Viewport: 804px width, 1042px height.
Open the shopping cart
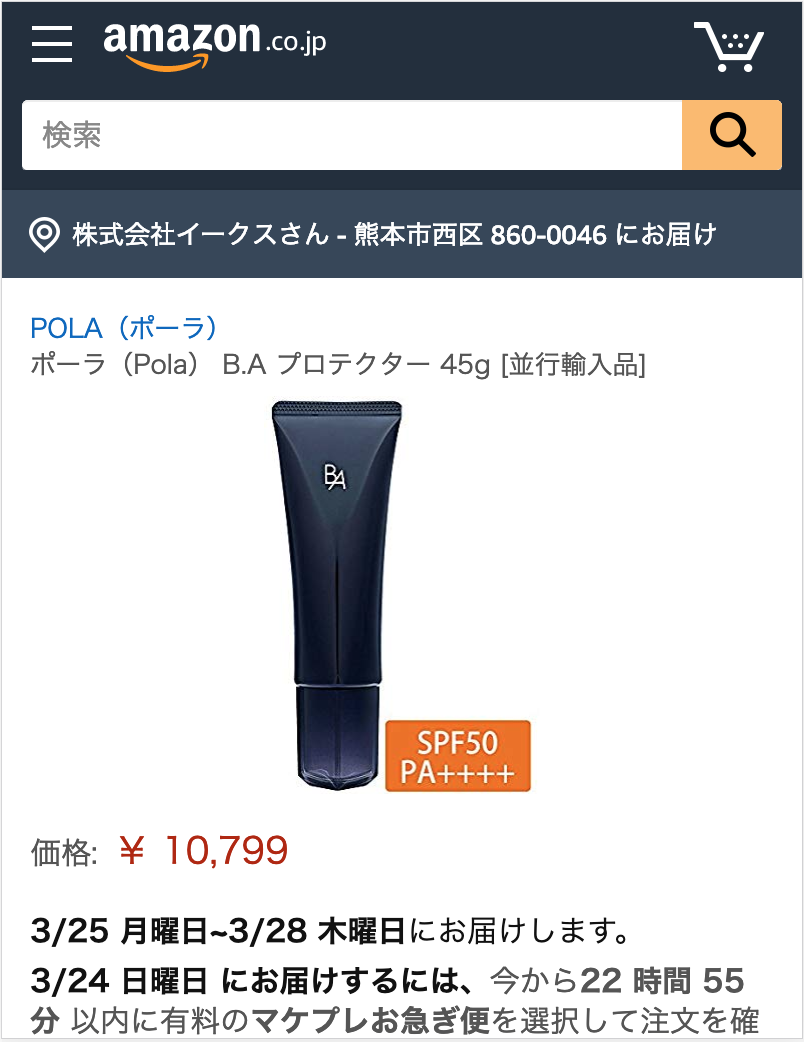click(728, 47)
